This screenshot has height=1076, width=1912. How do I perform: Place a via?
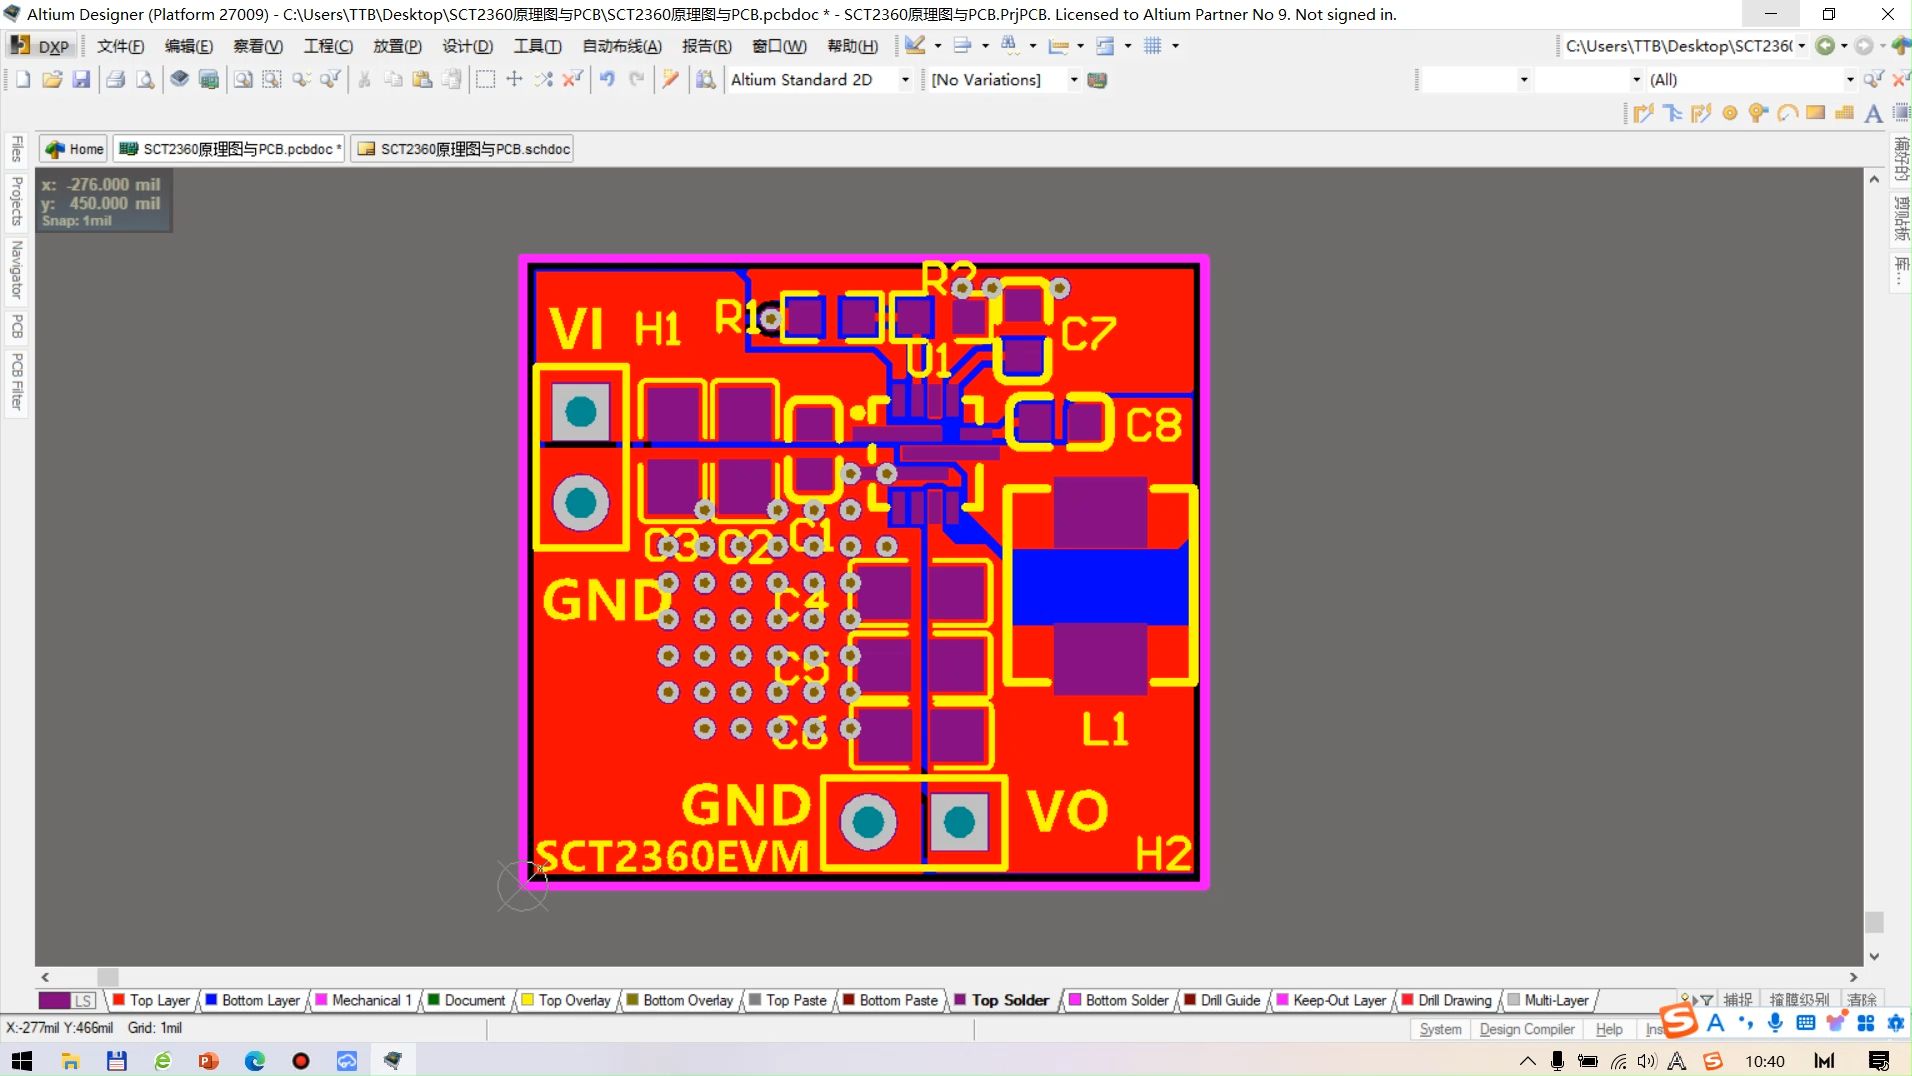(x=1759, y=113)
